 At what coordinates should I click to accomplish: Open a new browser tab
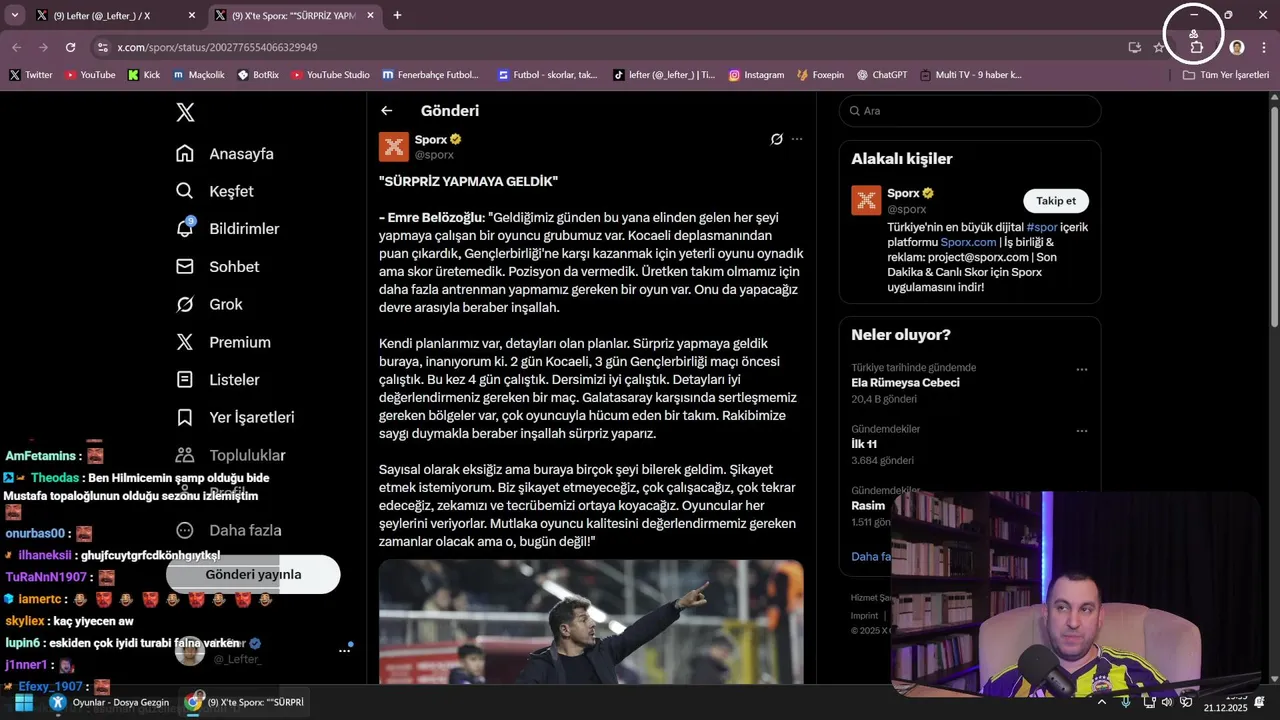tap(397, 15)
